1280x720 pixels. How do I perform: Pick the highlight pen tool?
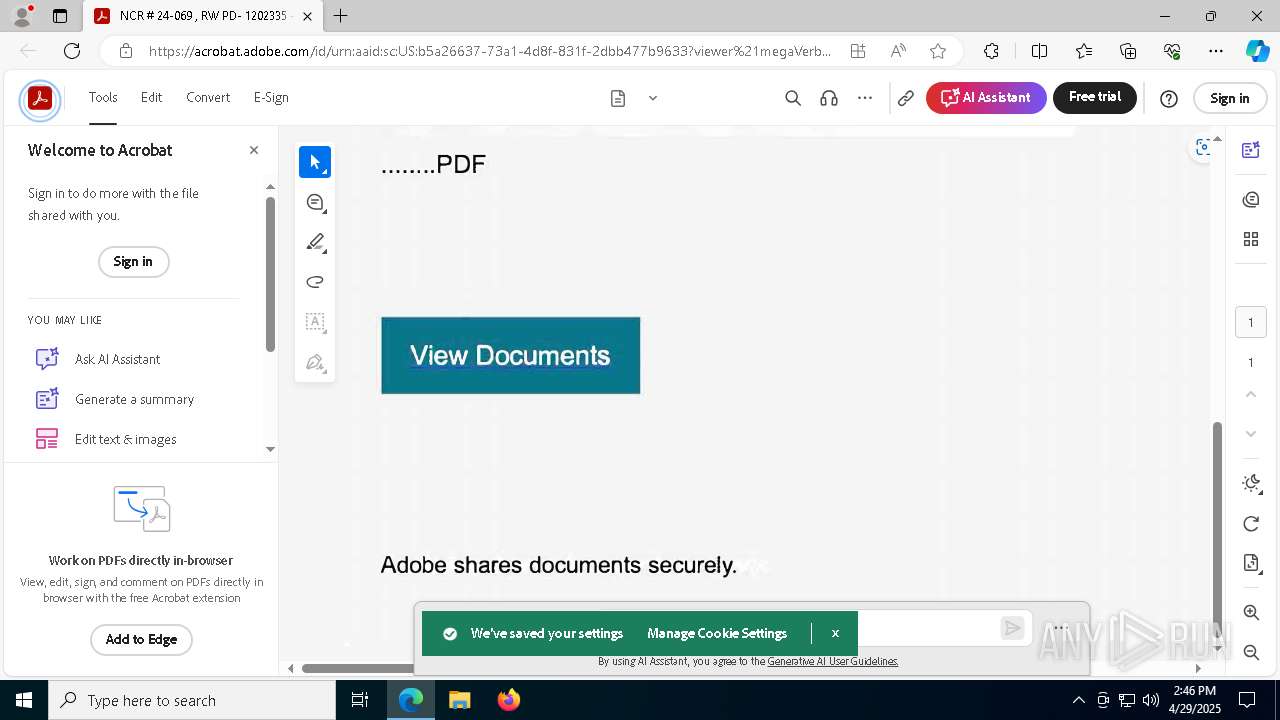click(315, 242)
